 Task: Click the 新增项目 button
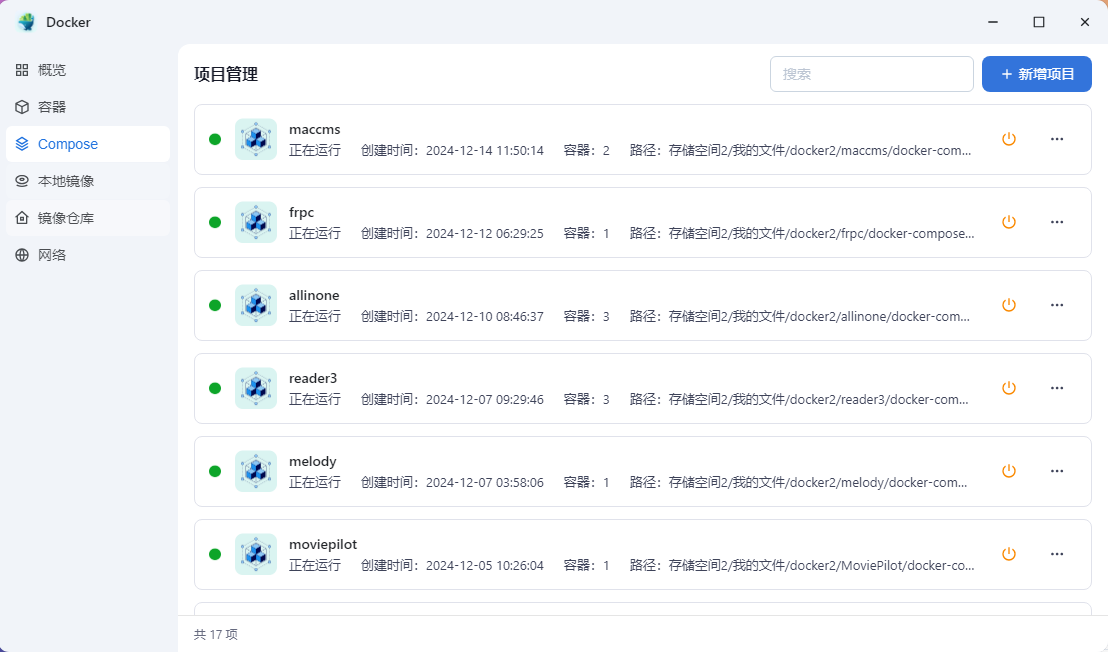coord(1037,74)
